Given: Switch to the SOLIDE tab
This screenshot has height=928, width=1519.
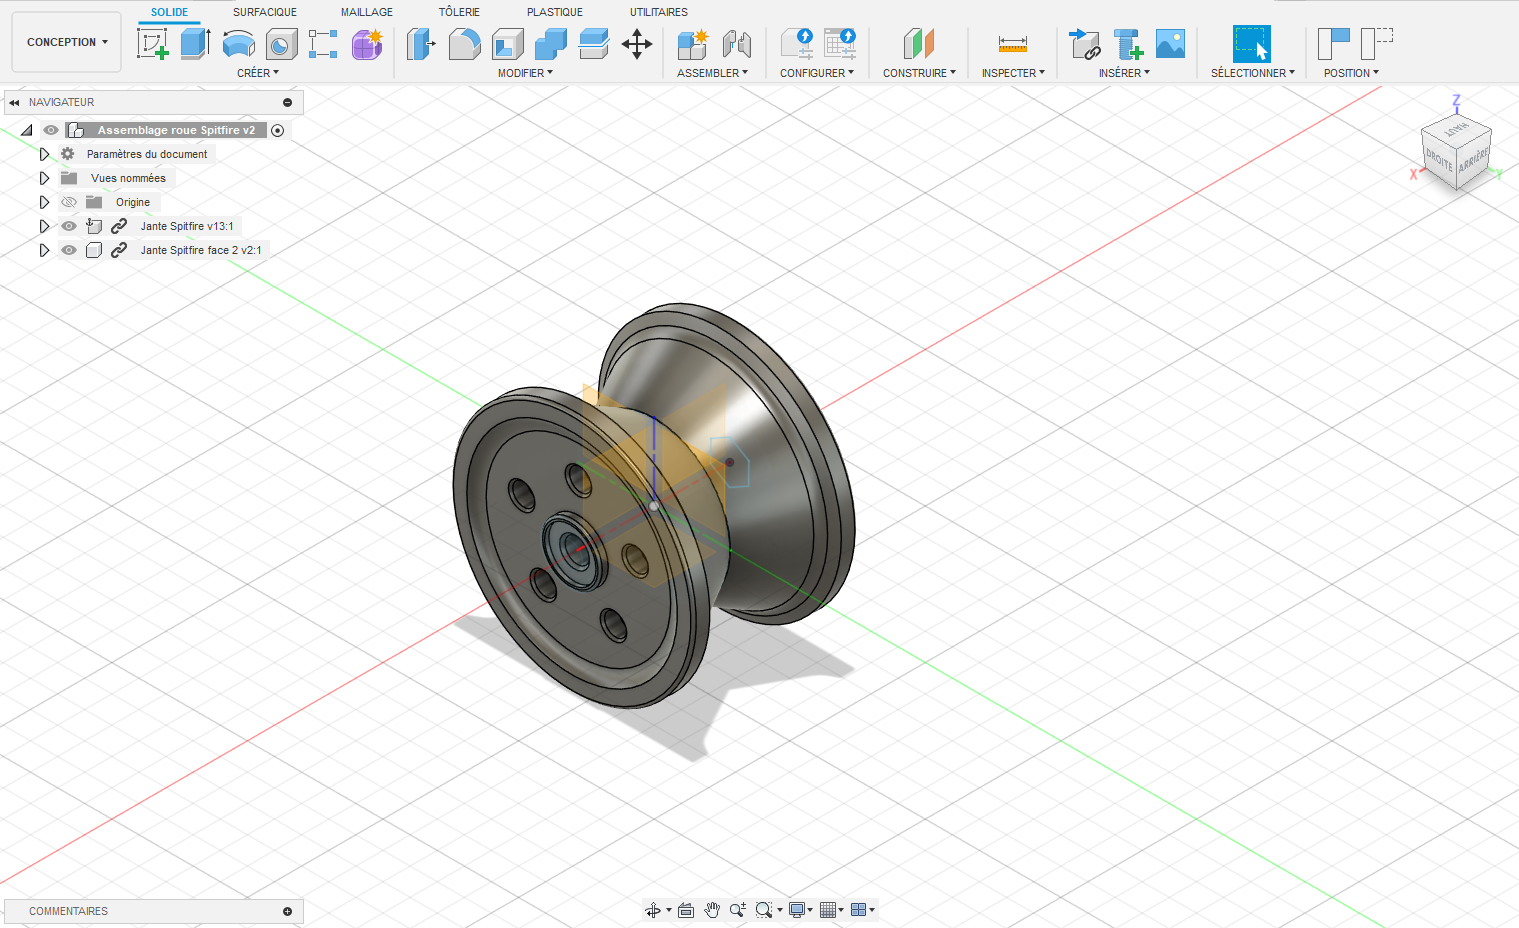Looking at the screenshot, I should tap(169, 12).
